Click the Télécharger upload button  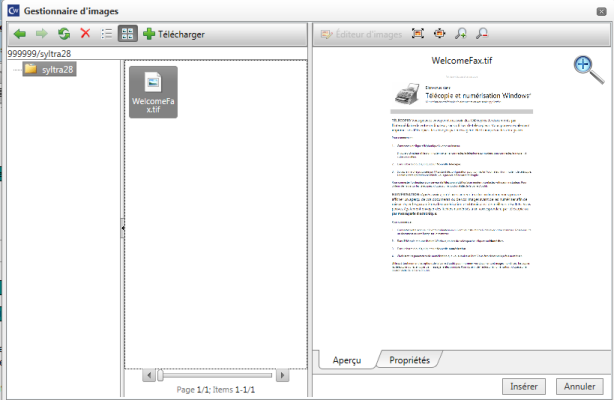click(x=174, y=34)
